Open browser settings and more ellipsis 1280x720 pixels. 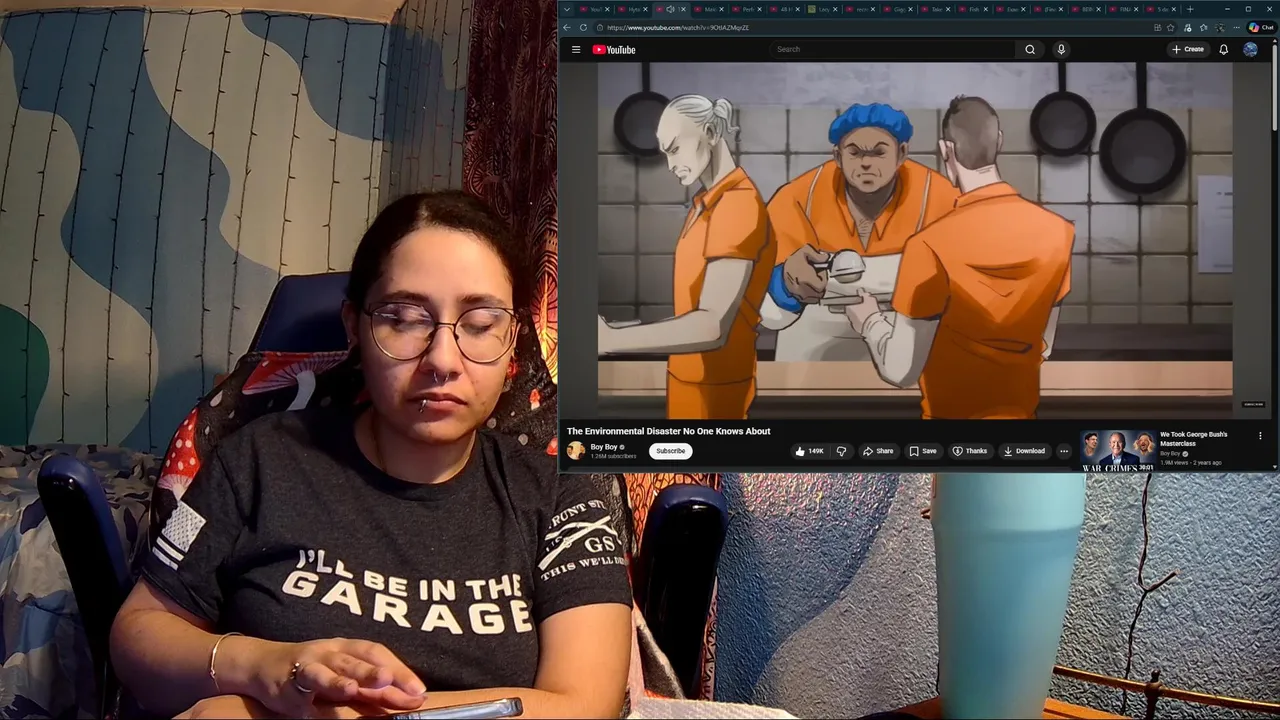click(1236, 28)
